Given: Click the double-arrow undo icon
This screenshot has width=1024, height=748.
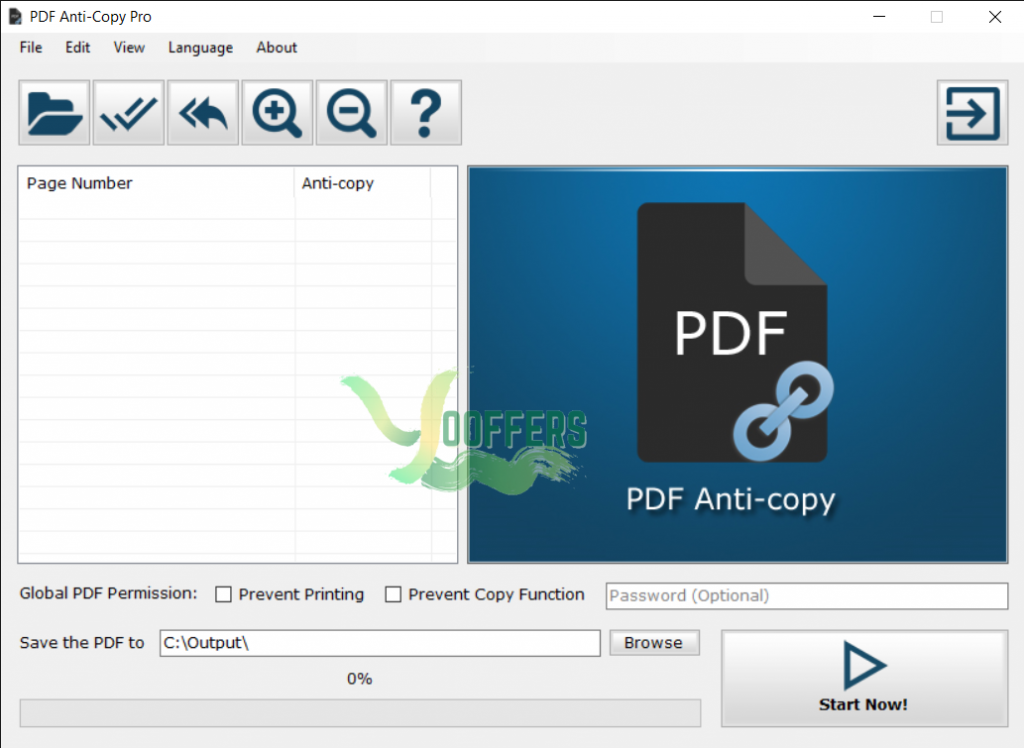Looking at the screenshot, I should (x=203, y=112).
